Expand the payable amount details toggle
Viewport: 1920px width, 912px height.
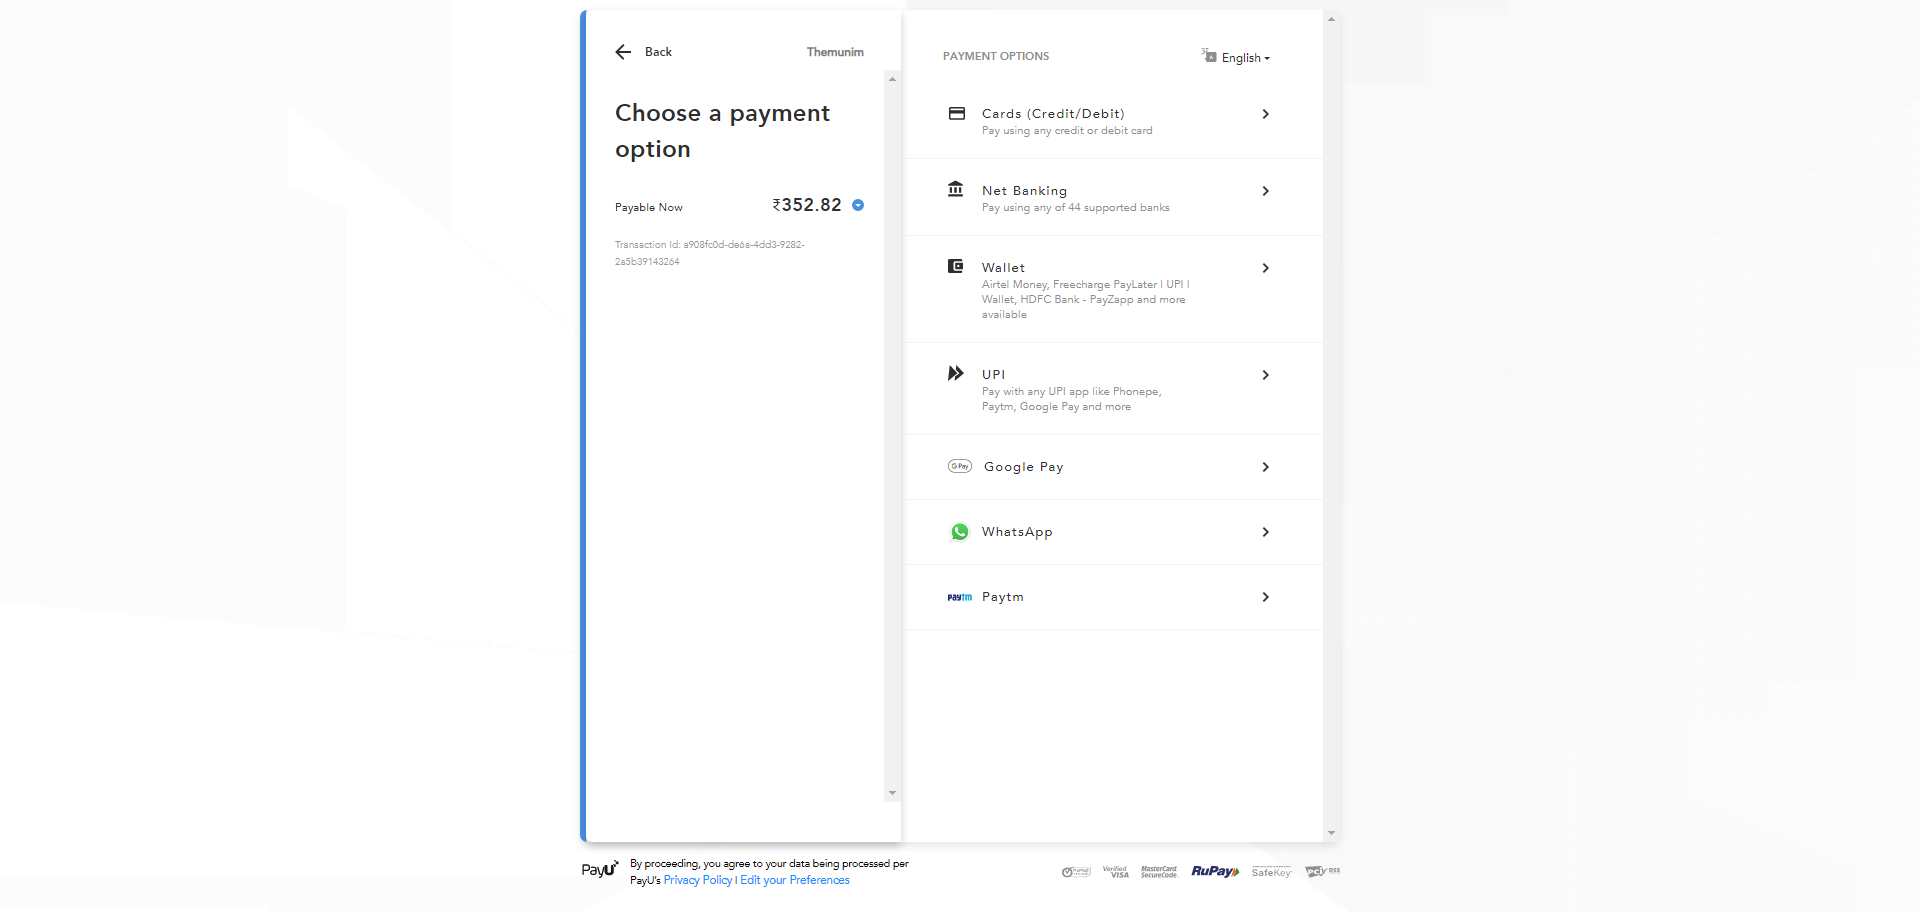858,205
